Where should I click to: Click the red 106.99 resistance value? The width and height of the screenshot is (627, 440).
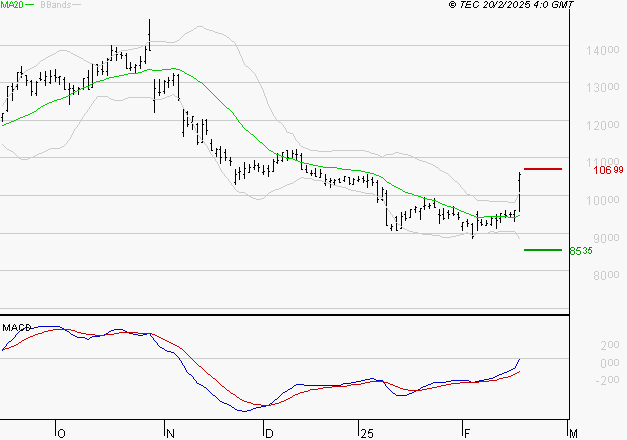608,170
